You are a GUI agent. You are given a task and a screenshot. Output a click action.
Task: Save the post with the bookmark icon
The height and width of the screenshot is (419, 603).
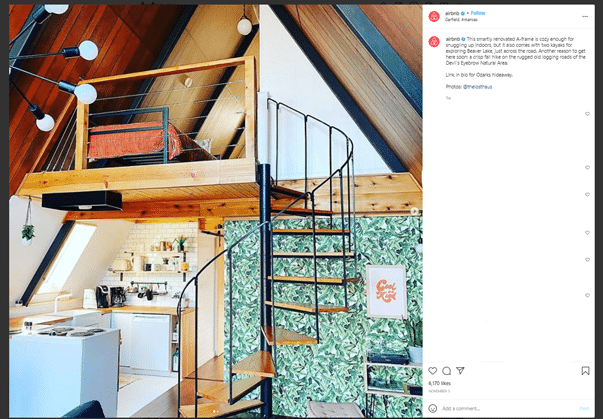point(585,371)
